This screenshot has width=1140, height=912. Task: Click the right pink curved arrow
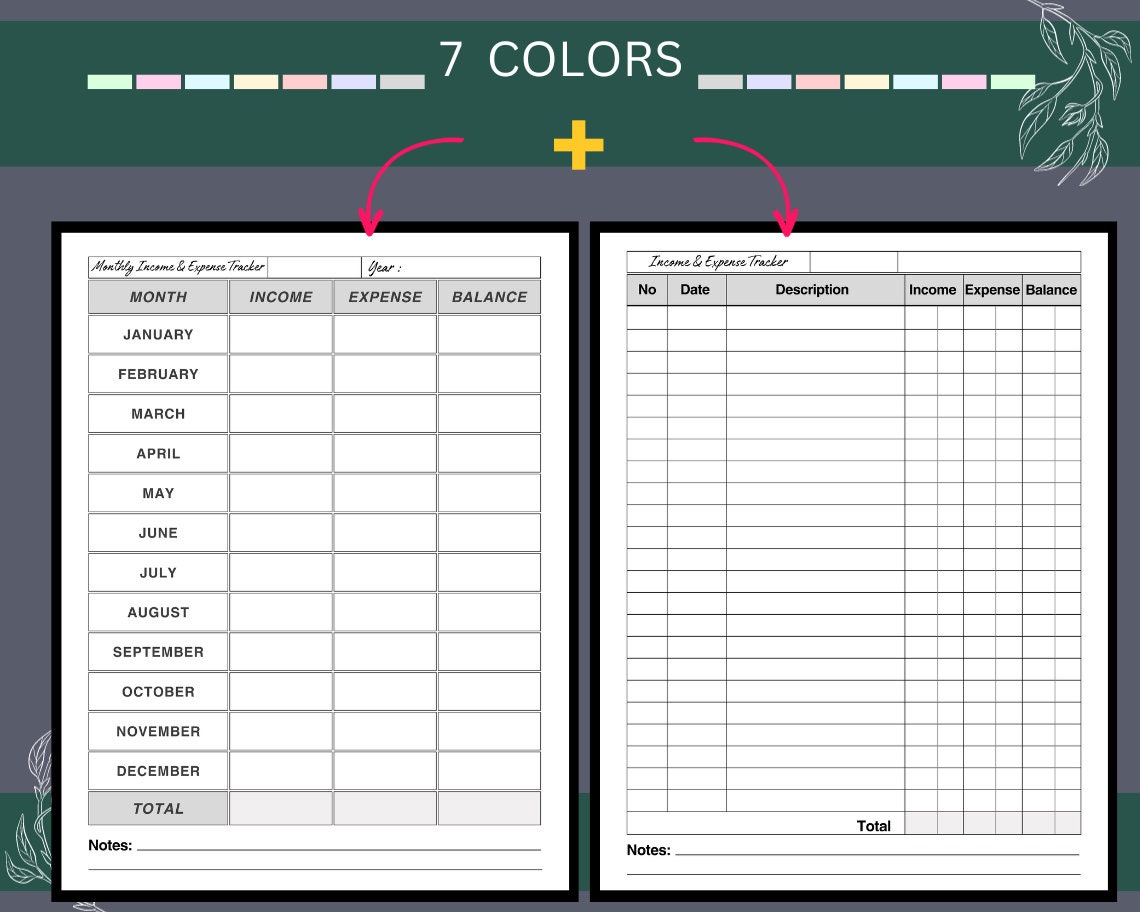[747, 185]
